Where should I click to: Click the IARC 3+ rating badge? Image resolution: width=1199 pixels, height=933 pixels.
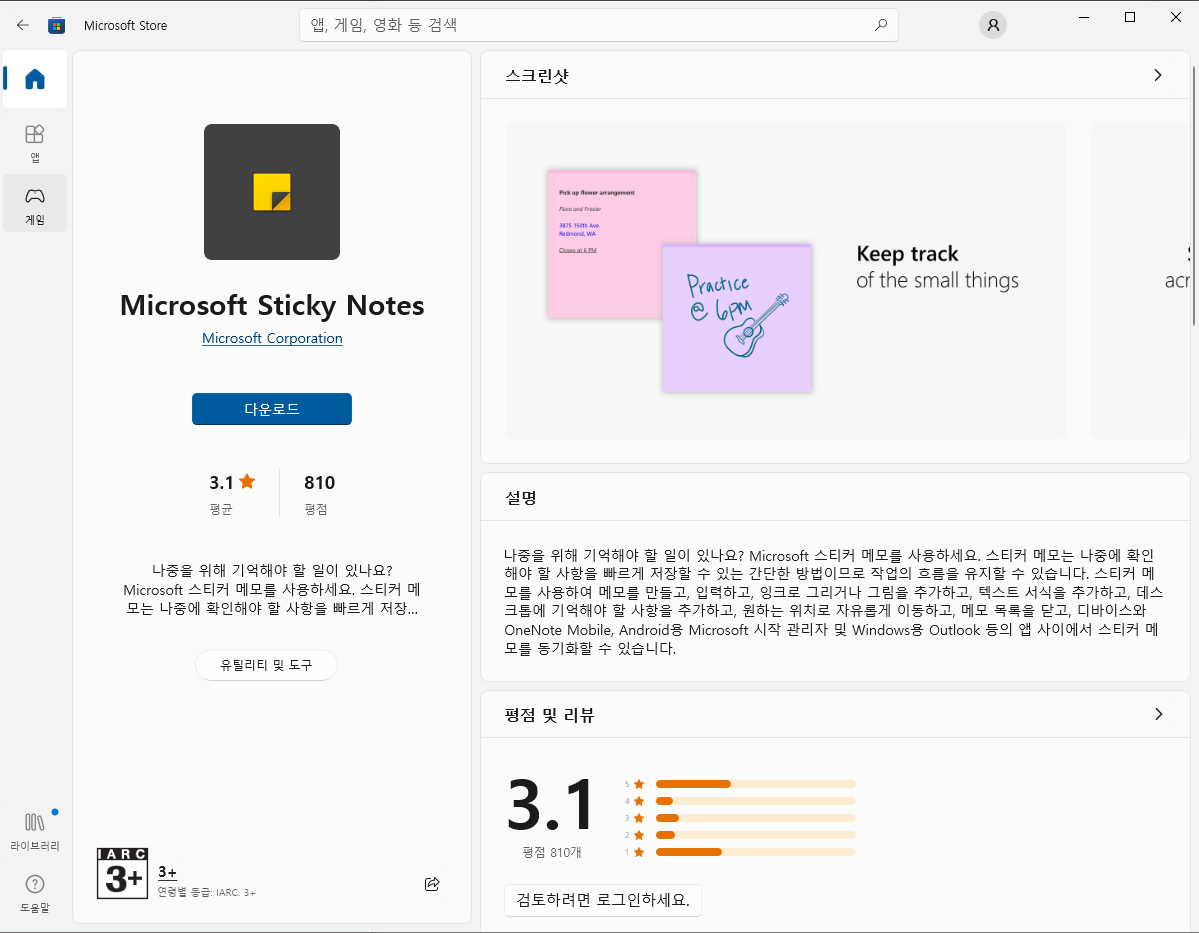click(x=122, y=873)
